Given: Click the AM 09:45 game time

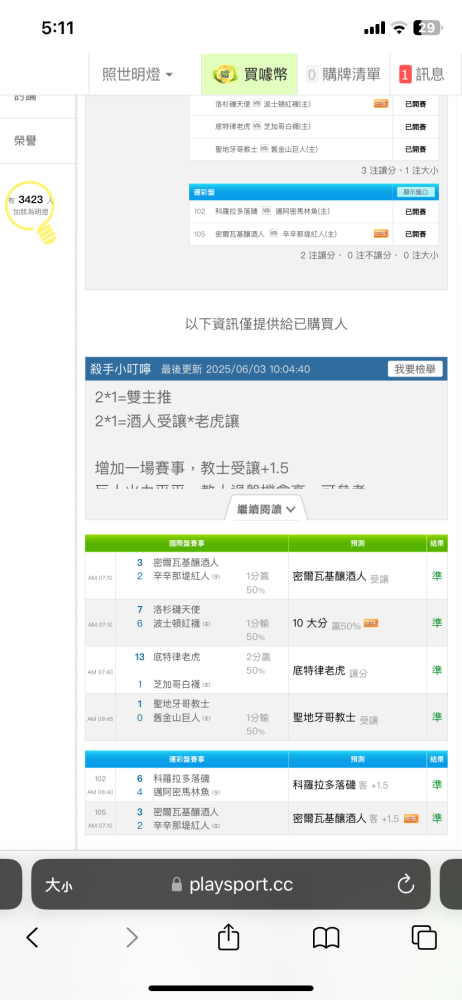Looking at the screenshot, I should (100, 719).
